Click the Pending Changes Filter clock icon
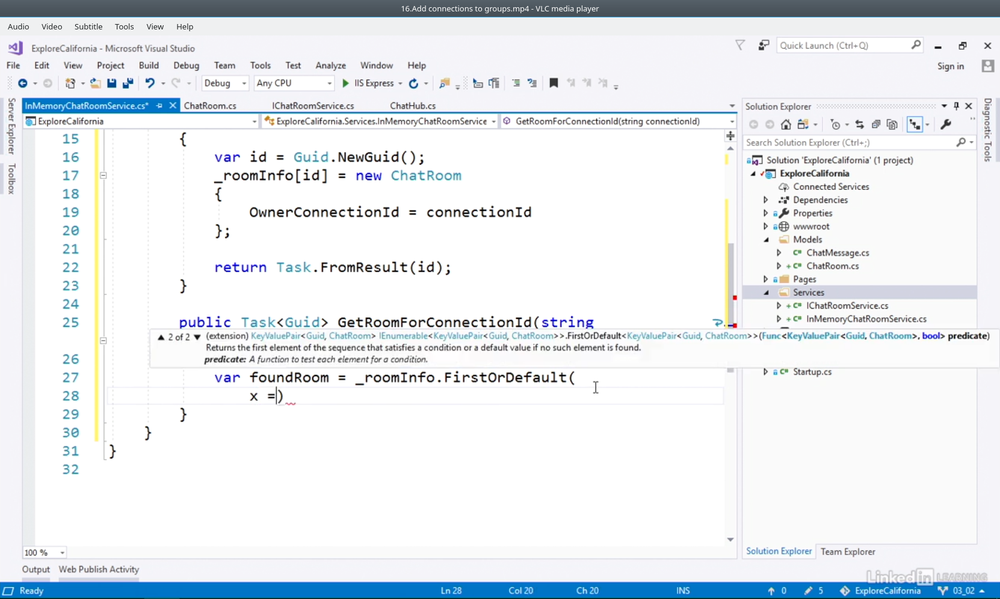Viewport: 1000px width, 599px height. 835,125
